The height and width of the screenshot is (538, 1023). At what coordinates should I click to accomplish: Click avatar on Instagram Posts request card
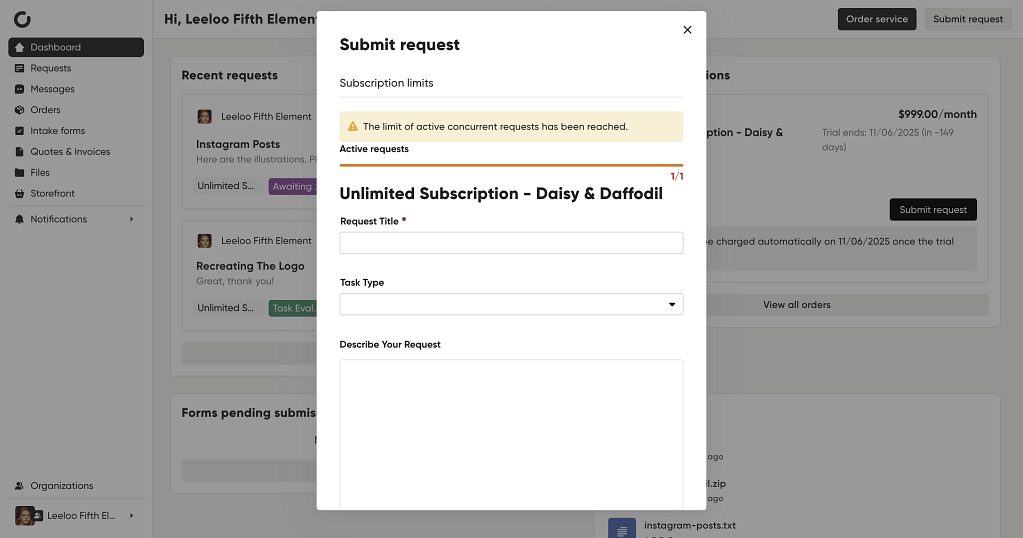click(205, 117)
